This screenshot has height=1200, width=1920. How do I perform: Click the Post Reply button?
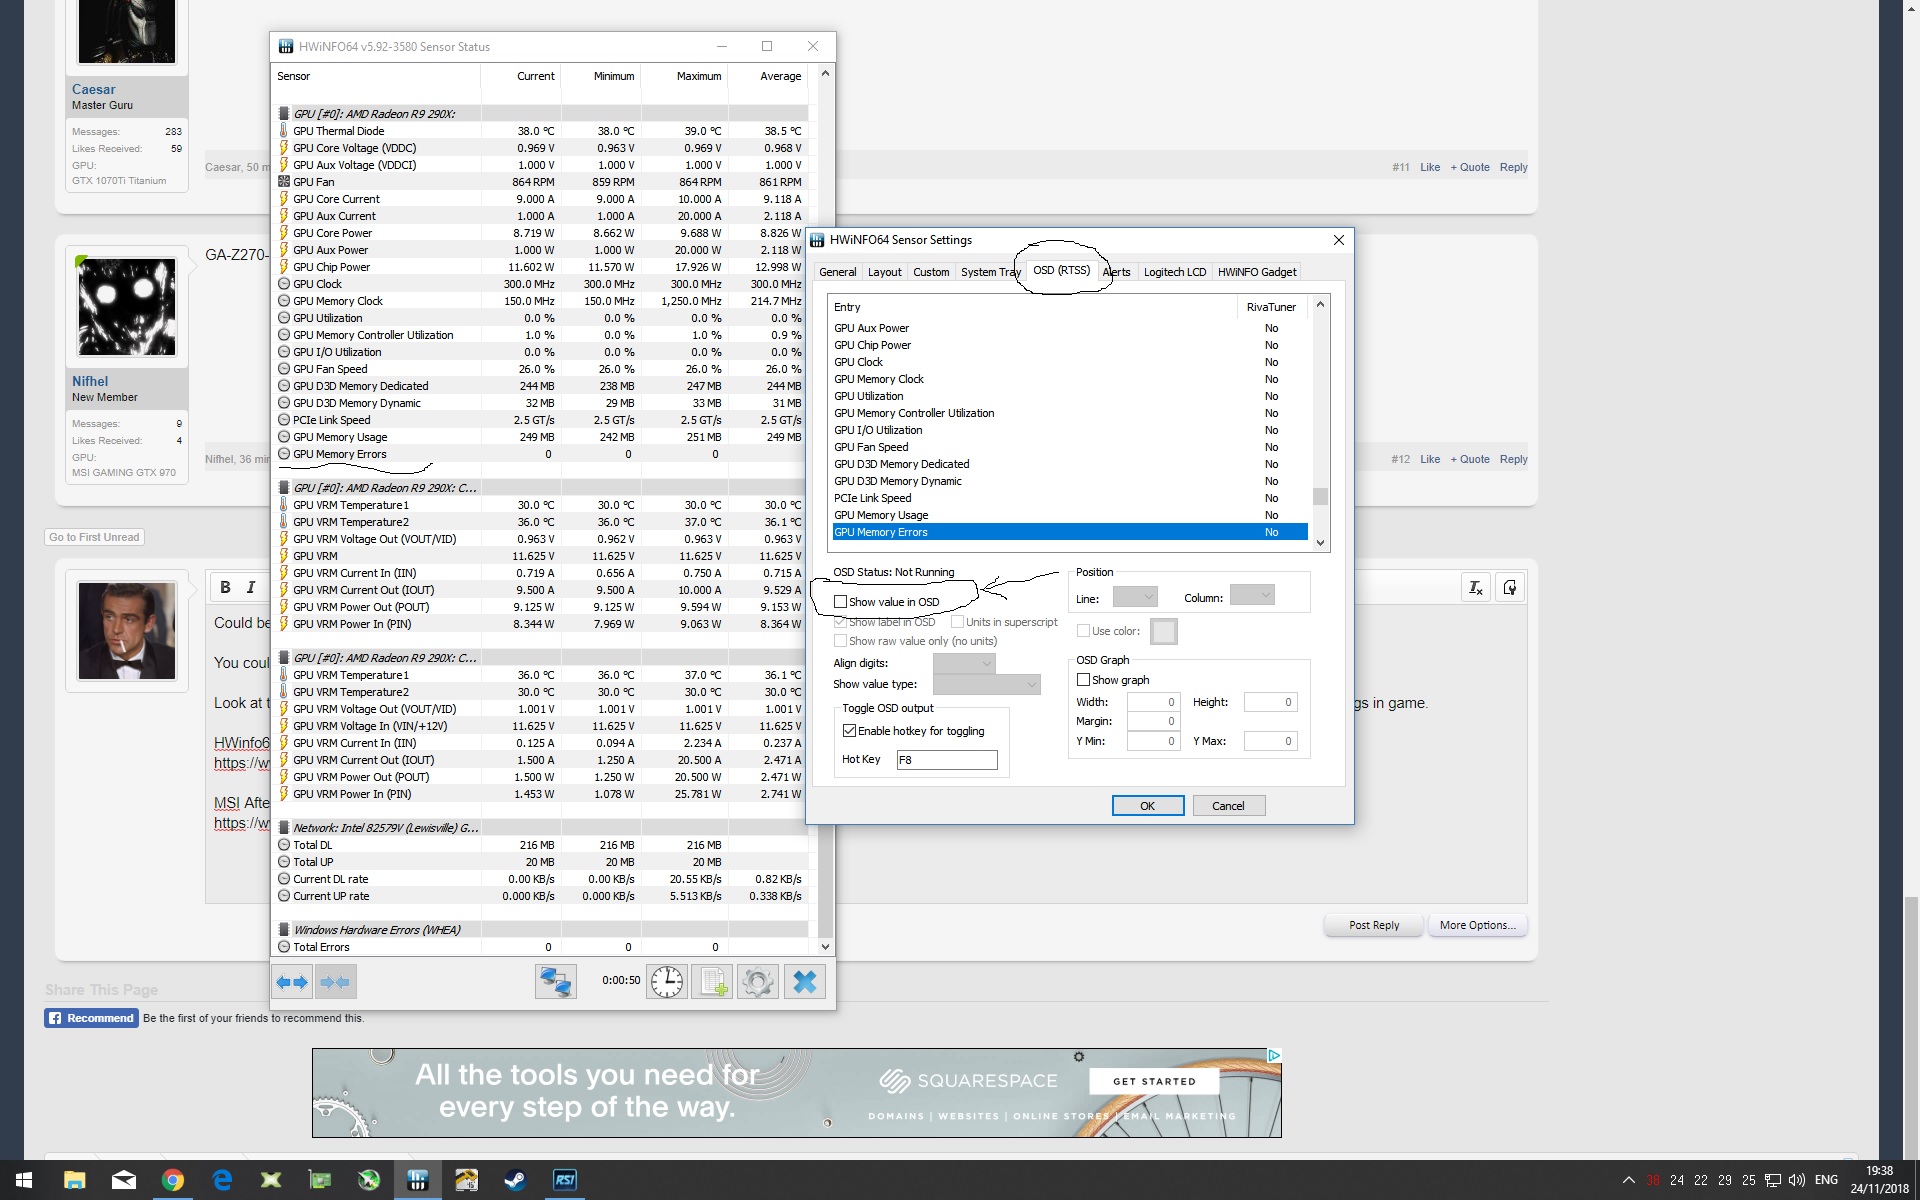tap(1373, 925)
